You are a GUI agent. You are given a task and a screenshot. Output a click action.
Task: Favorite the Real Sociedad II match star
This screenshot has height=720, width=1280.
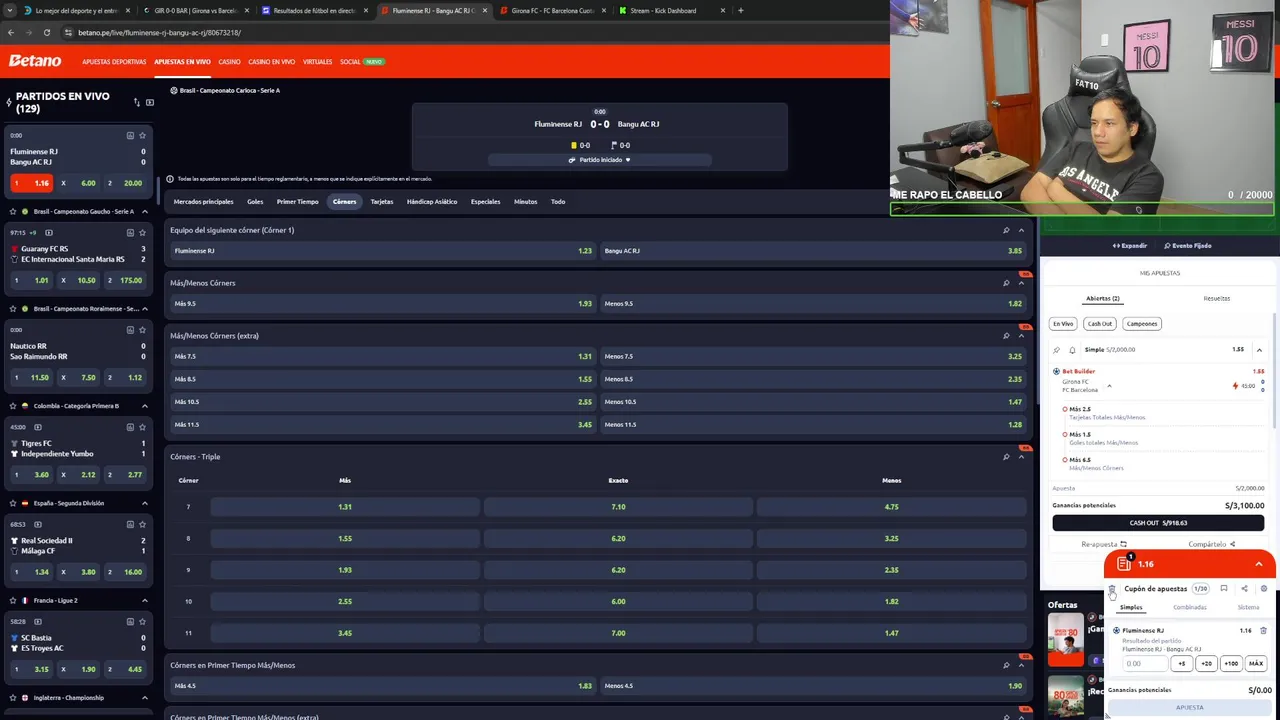click(142, 524)
